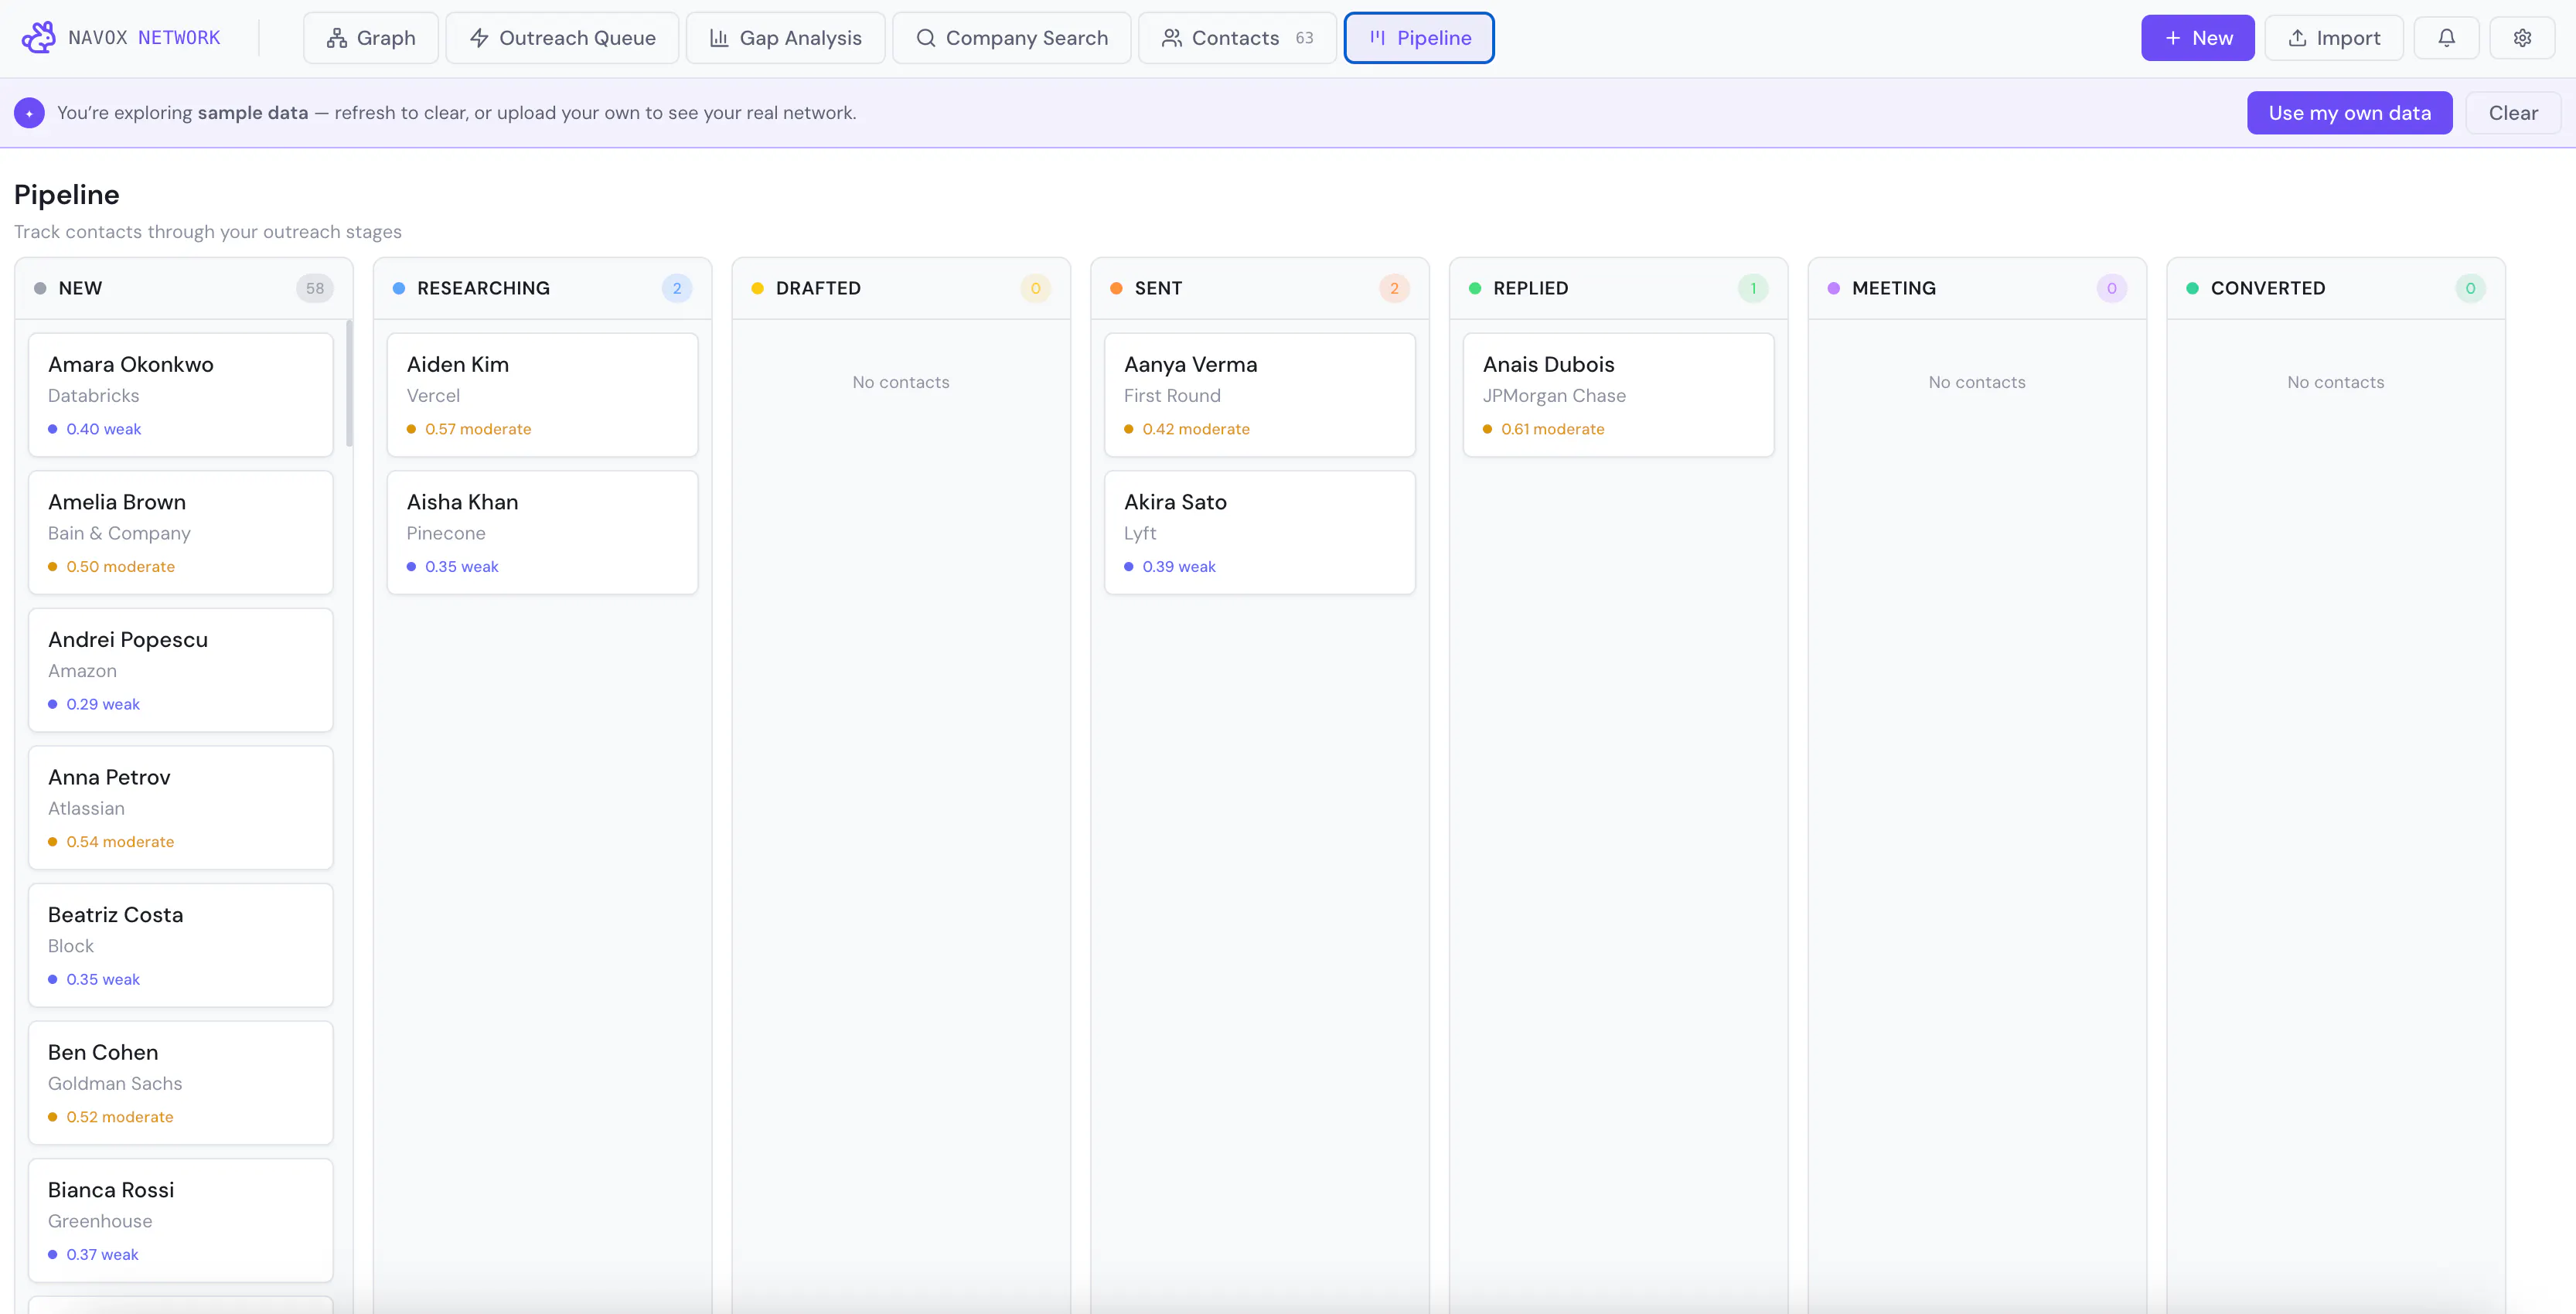Click Use my own data button
The image size is (2576, 1314).
point(2350,113)
